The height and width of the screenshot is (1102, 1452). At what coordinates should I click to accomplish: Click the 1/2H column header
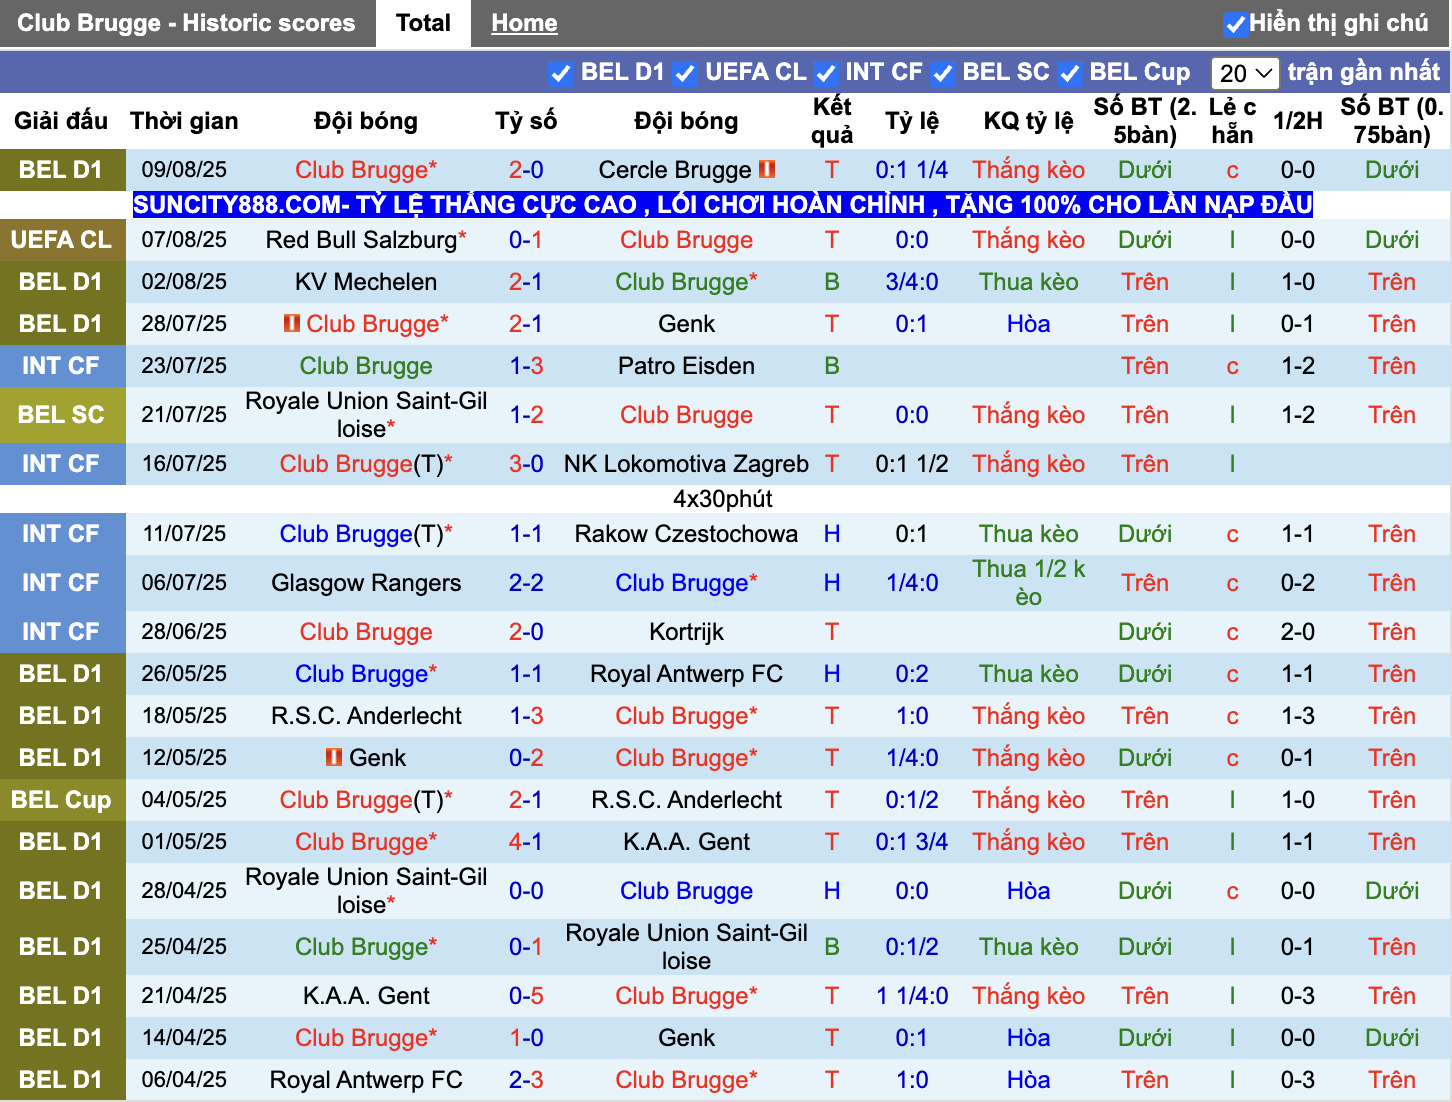pyautogui.click(x=1298, y=121)
